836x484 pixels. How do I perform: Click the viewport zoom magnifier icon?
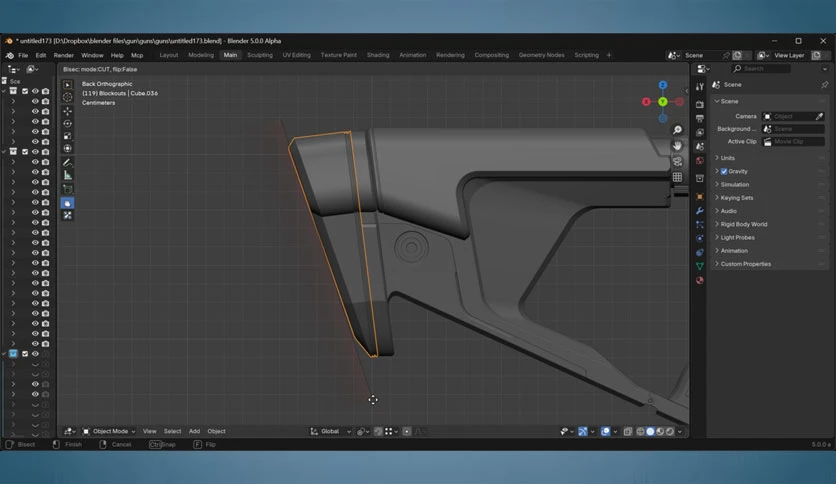pyautogui.click(x=677, y=130)
